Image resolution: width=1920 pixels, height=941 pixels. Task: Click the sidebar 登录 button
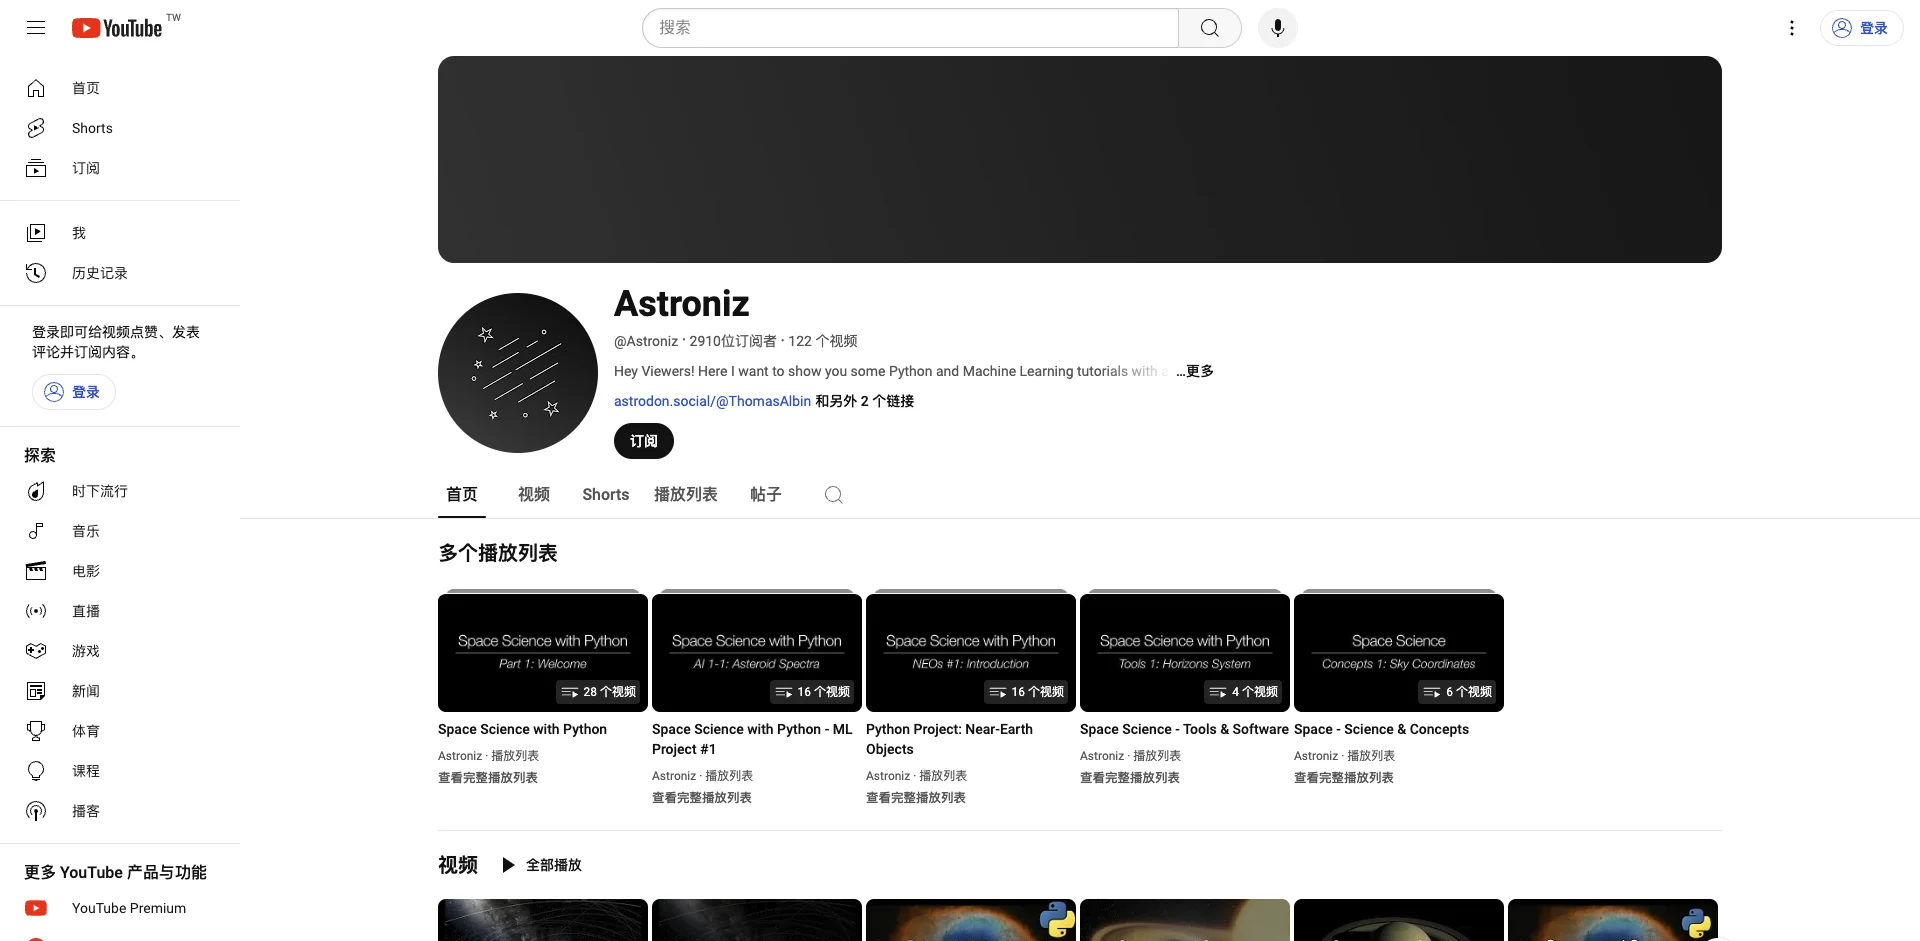point(74,392)
